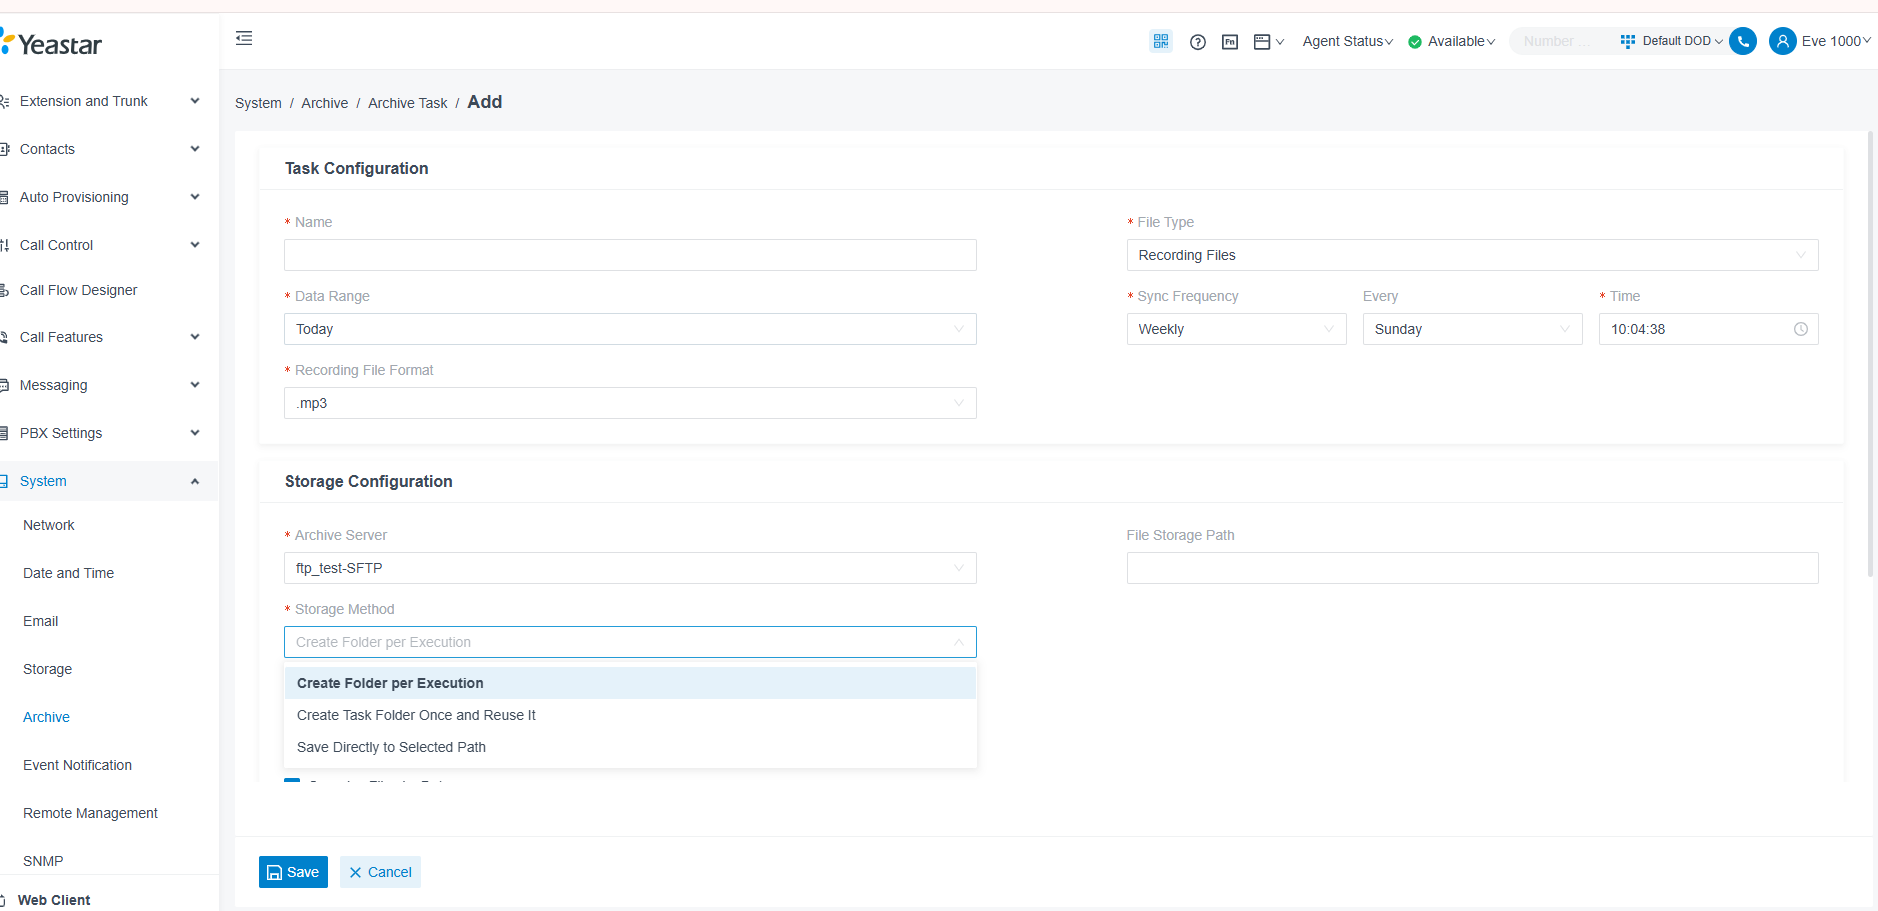Click the blue phone call icon

[1742, 41]
